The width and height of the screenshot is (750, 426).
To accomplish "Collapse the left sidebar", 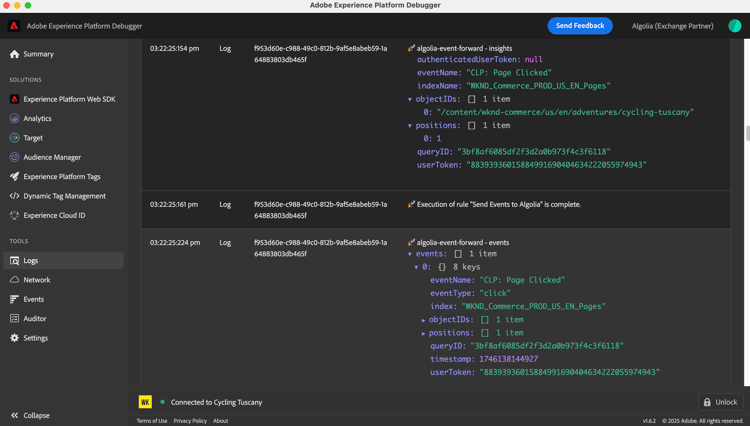I will [30, 415].
